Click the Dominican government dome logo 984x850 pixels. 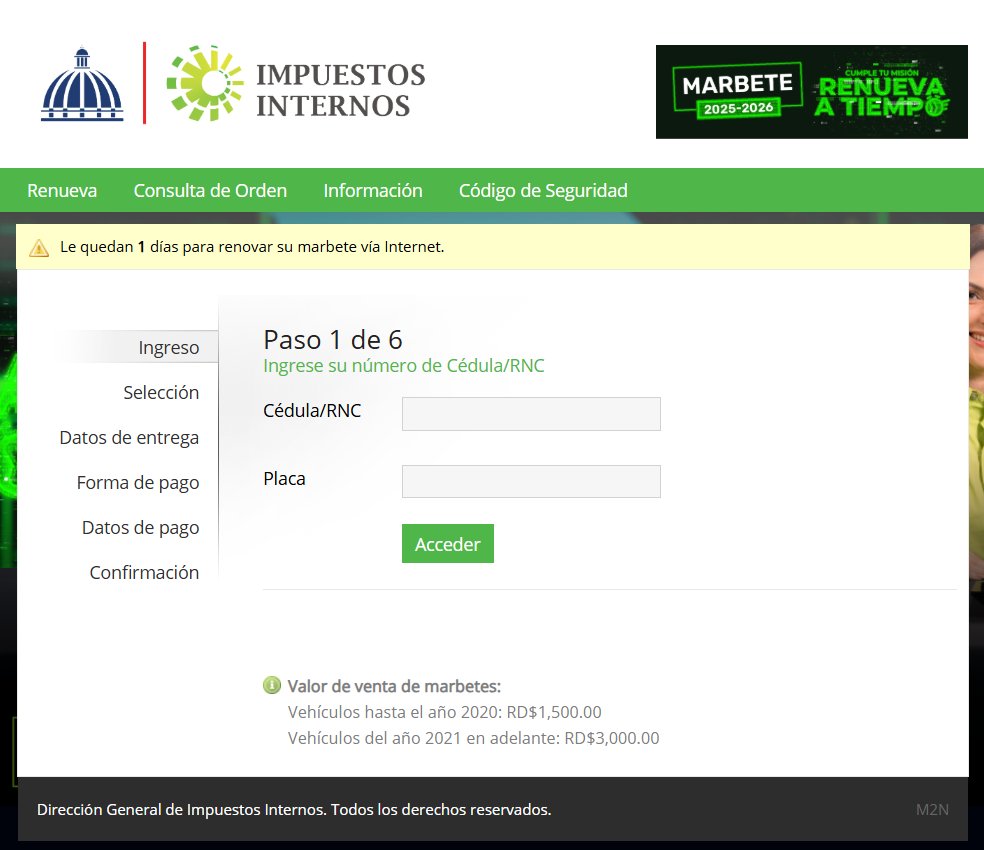pyautogui.click(x=82, y=85)
